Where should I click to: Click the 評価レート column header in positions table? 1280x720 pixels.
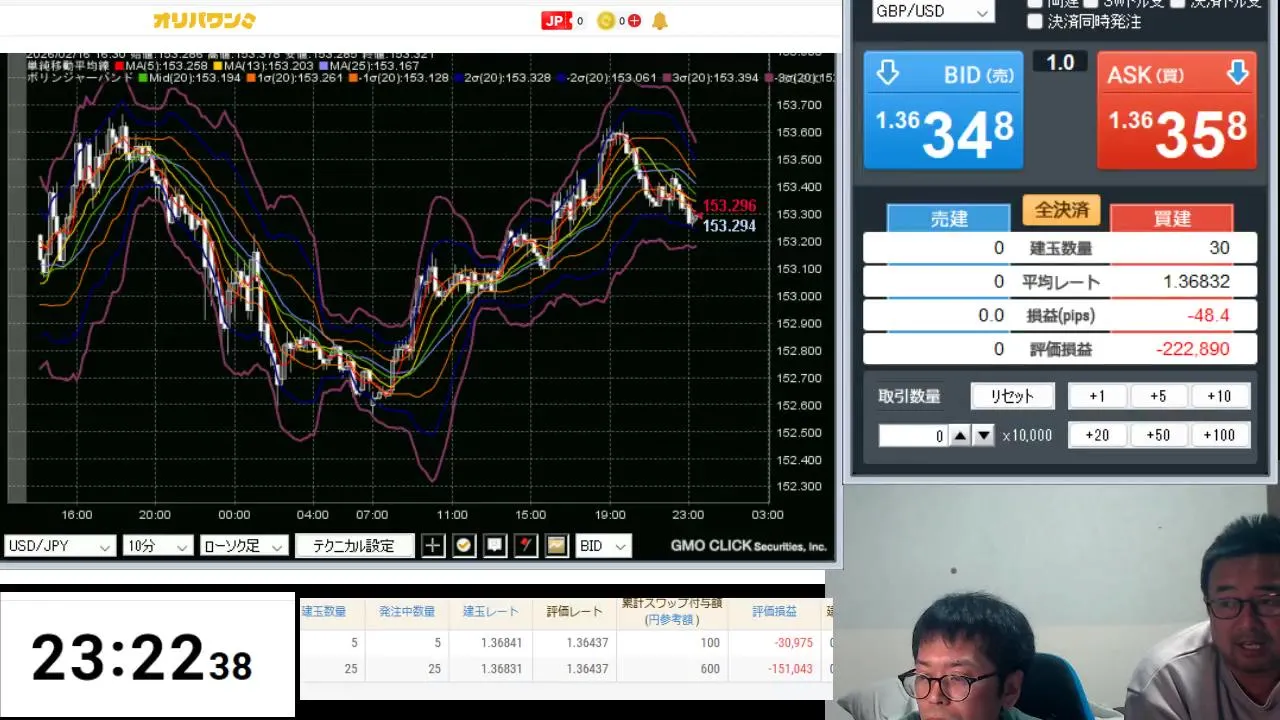coord(574,612)
